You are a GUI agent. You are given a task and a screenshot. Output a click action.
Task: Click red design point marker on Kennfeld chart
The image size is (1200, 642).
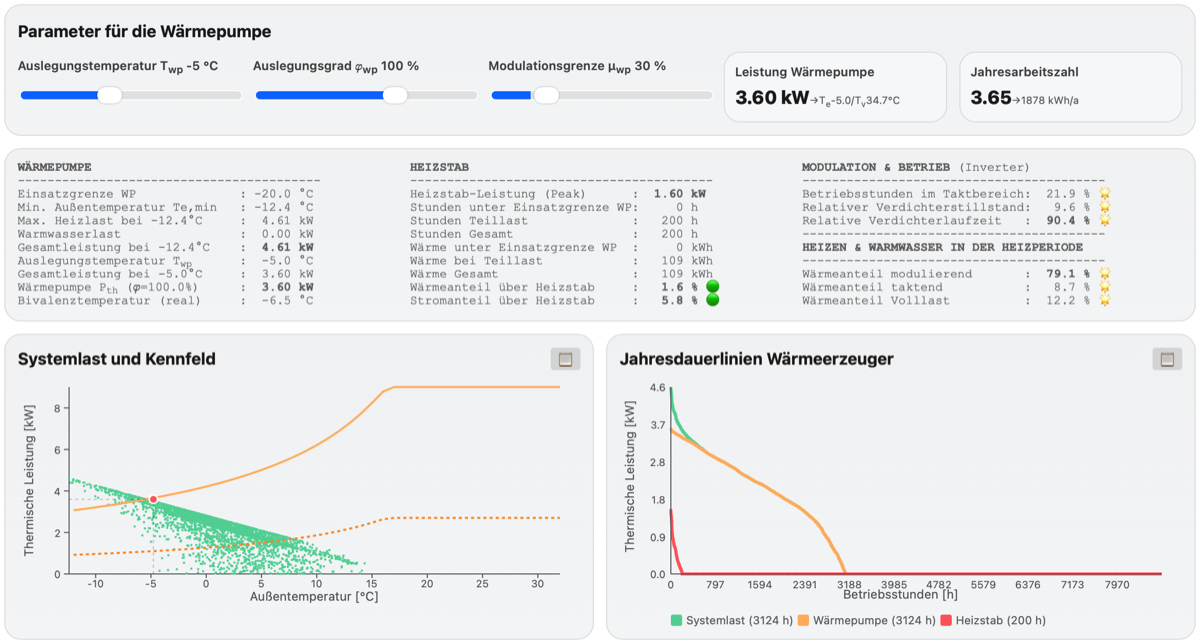153,499
